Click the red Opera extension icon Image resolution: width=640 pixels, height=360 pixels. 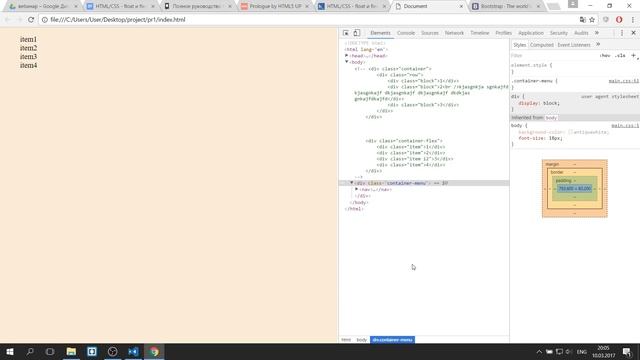pyautogui.click(x=619, y=20)
